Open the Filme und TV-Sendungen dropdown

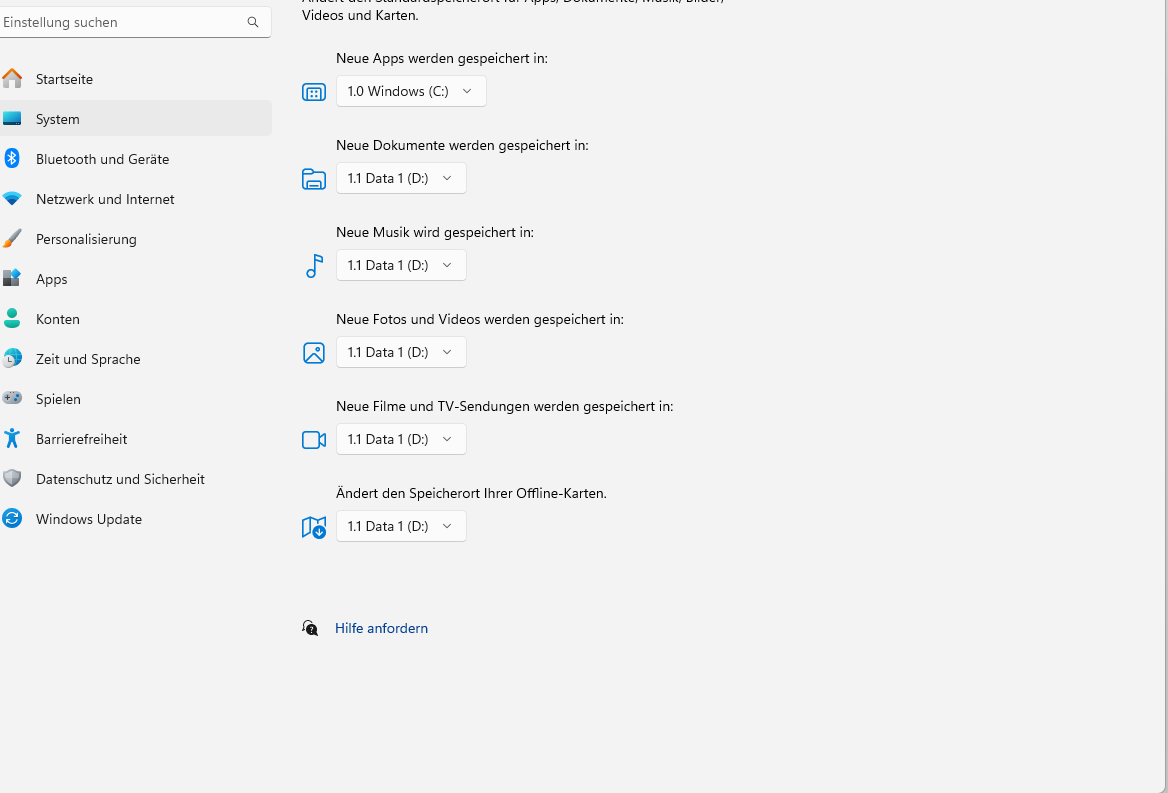pos(402,439)
